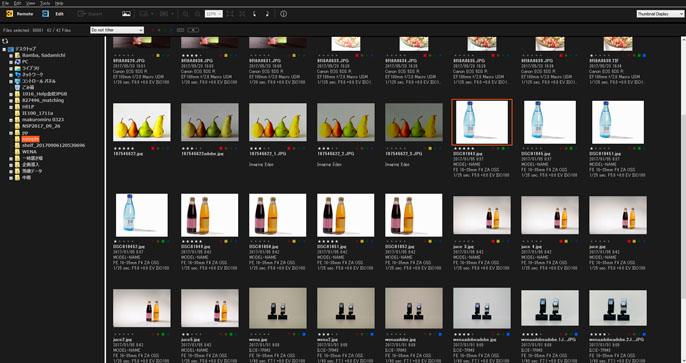Toggle red color label on first pears thumbnail
This screenshot has height=363, width=686.
tap(153, 149)
